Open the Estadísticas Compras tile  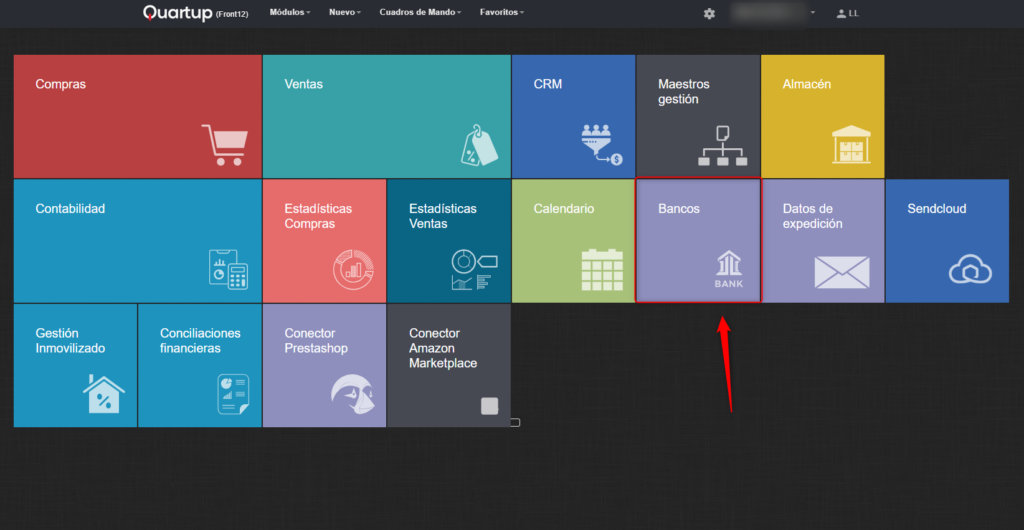coord(324,241)
